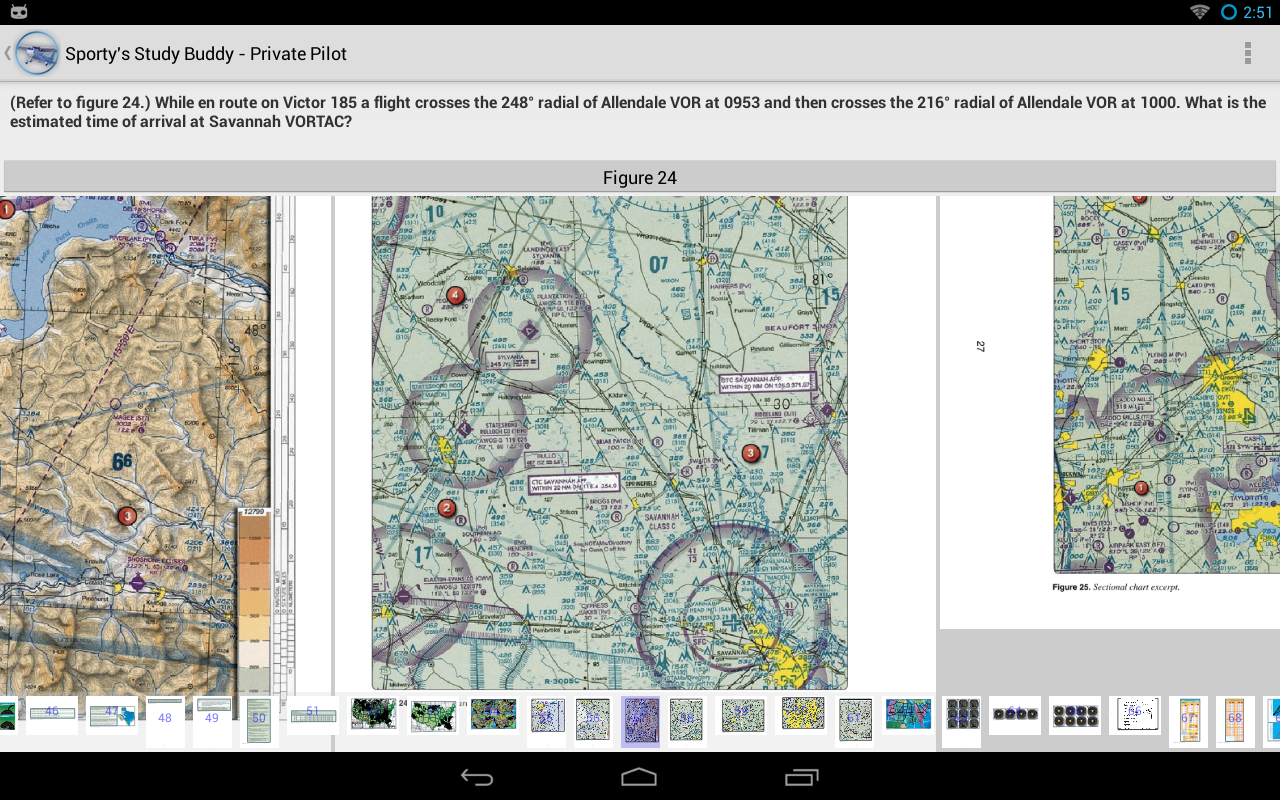Tap the Sporty's airplane app icon

pyautogui.click(x=37, y=53)
